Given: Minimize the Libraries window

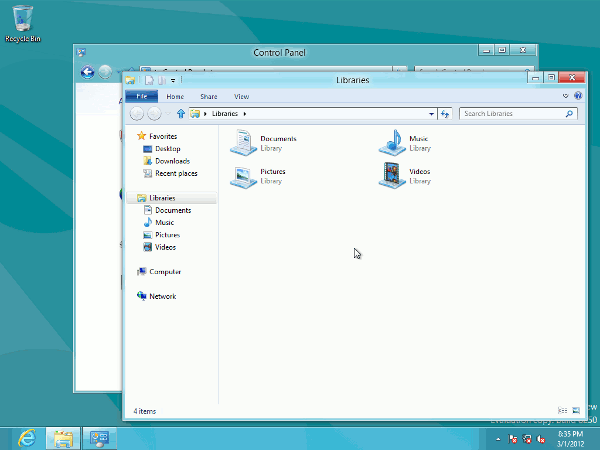Looking at the screenshot, I should coord(535,78).
